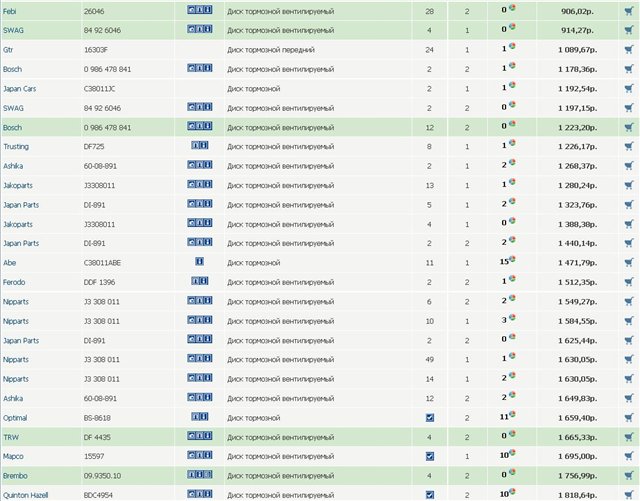
Task: Add Optimal BS-8618 to shopping cart
Action: [629, 418]
